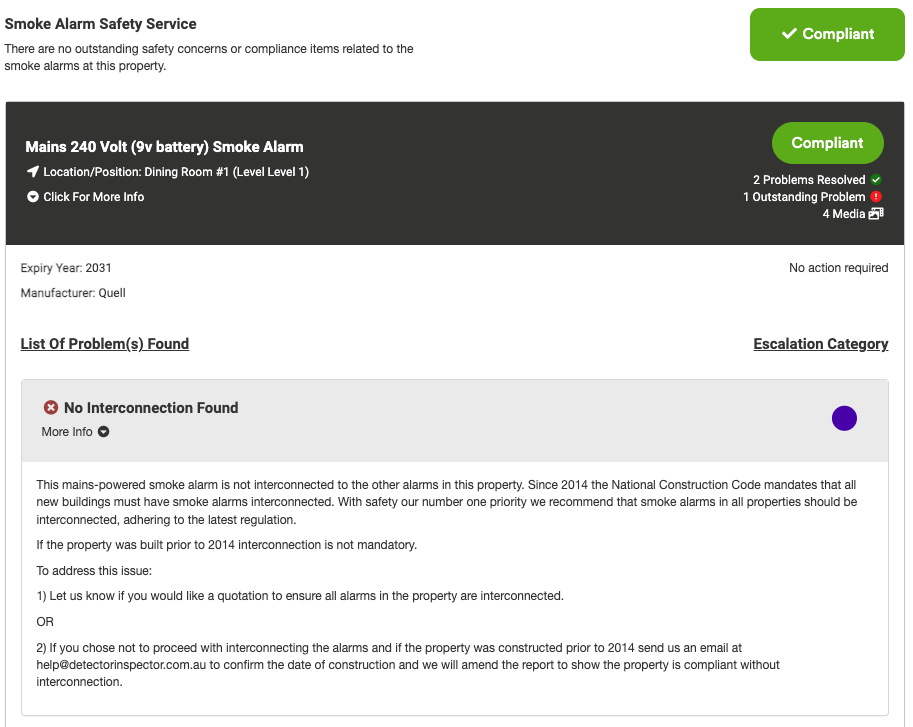Click the red X icon beside No Interconnection Found
The width and height of the screenshot is (913, 727).
click(x=52, y=407)
